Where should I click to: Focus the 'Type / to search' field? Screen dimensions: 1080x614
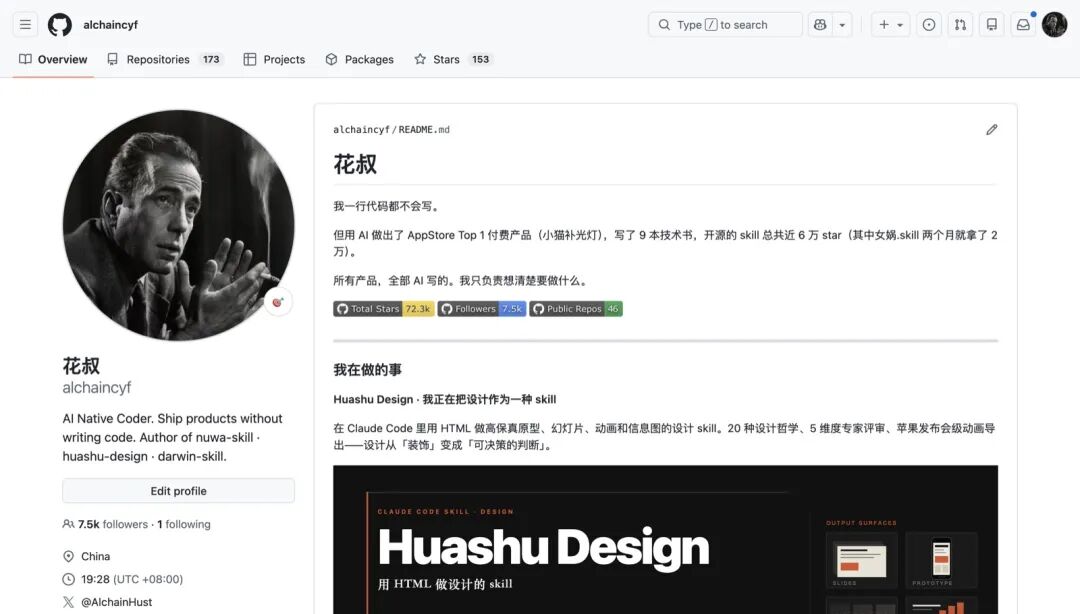(725, 25)
